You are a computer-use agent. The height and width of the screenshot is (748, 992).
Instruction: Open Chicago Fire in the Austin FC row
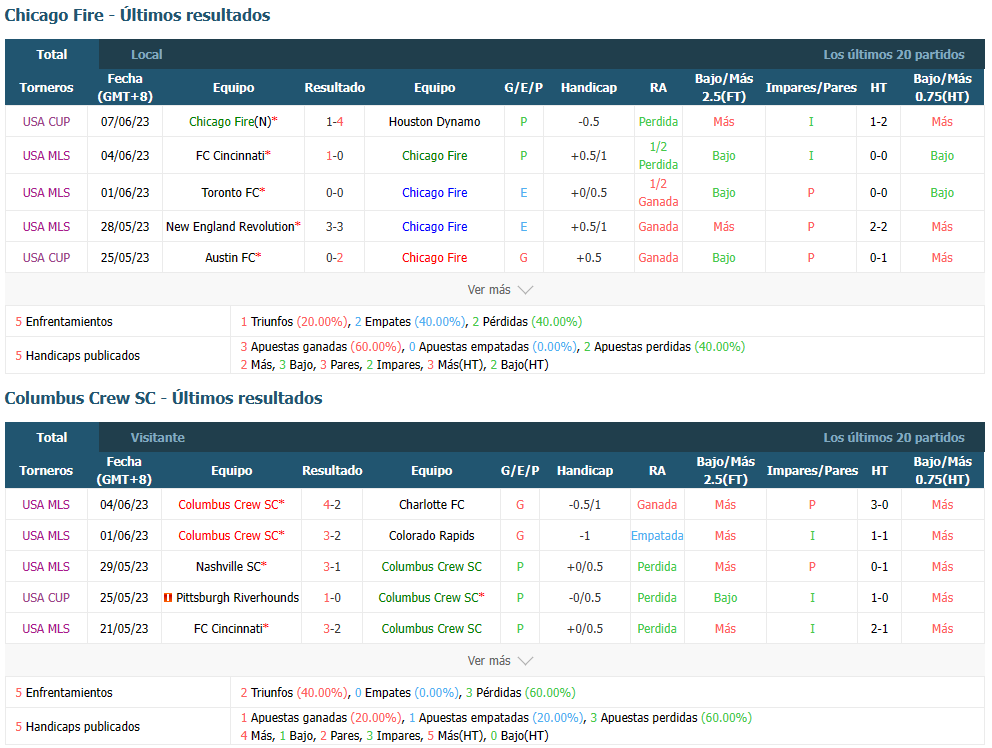click(x=435, y=258)
